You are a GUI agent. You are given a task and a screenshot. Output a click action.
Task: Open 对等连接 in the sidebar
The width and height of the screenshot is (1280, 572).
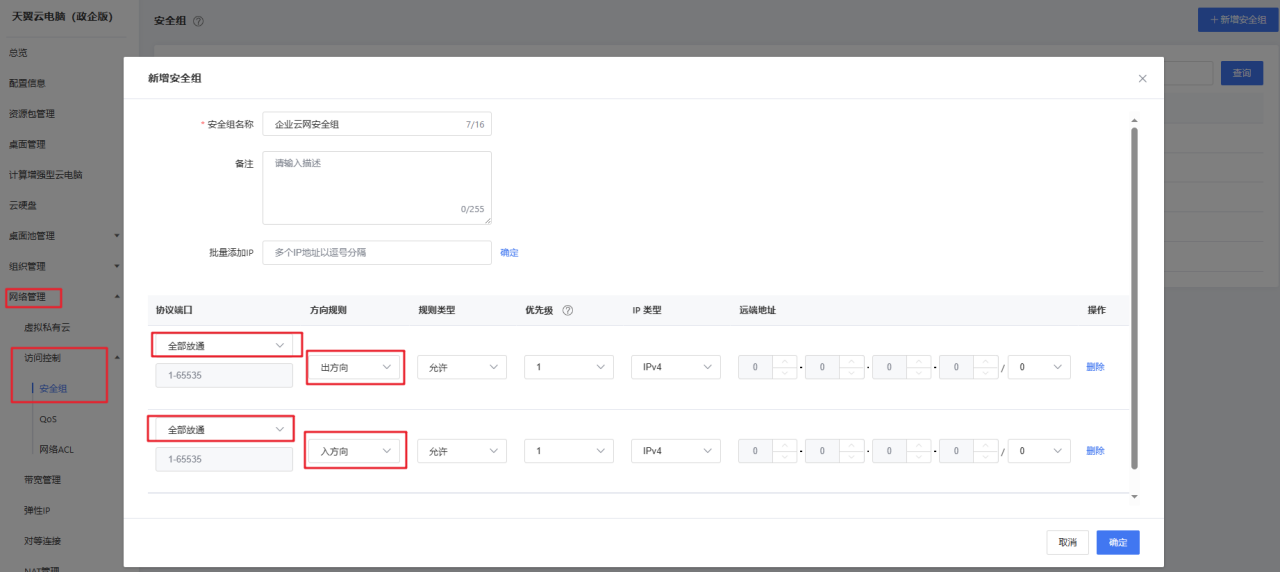[42, 541]
